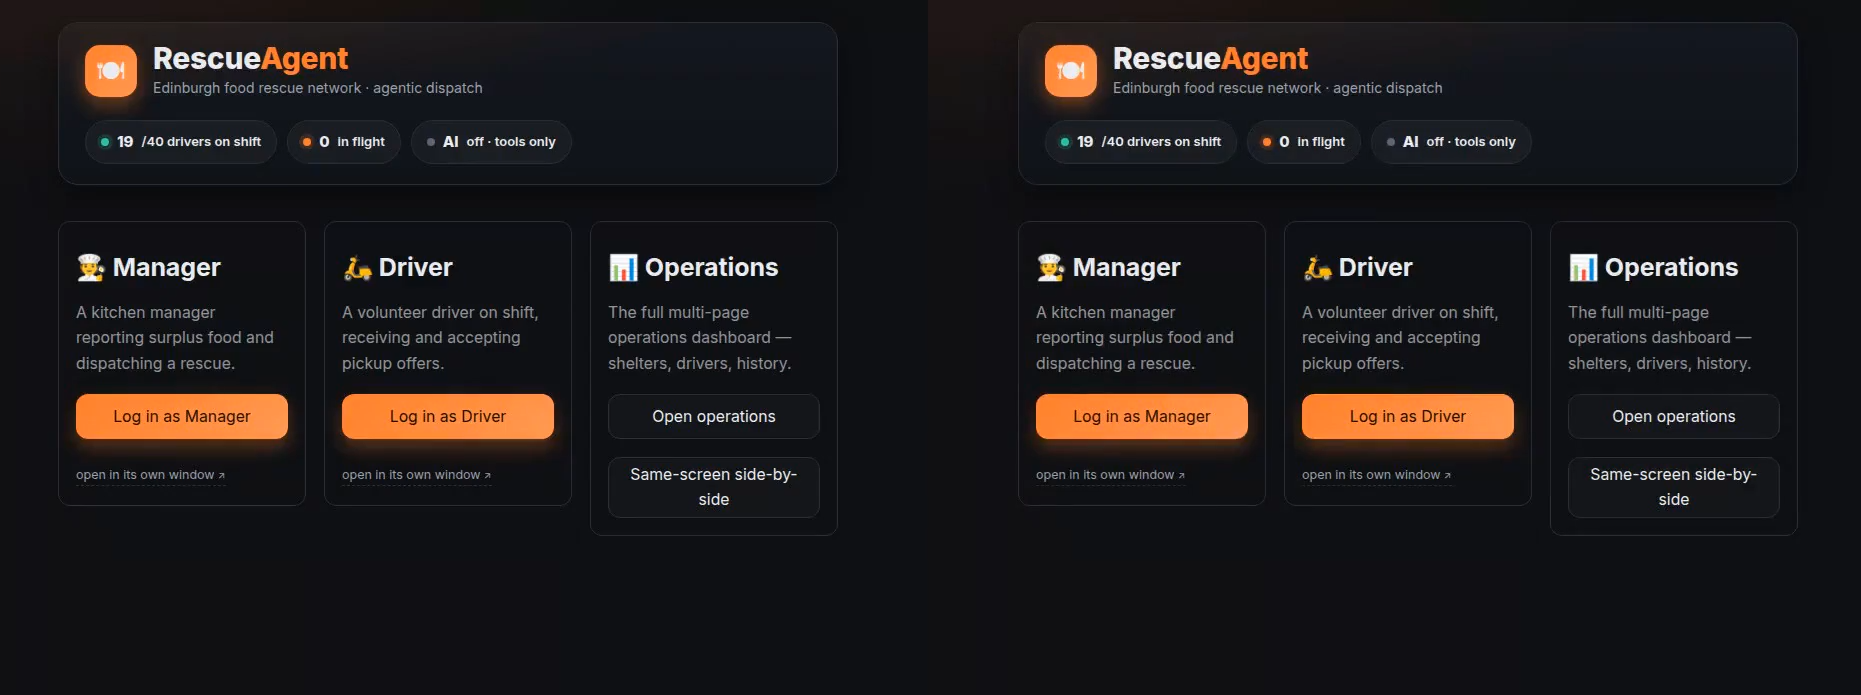Click the drivers on shift pill, right pane
Viewport: 1861px width, 695px height.
[1141, 142]
